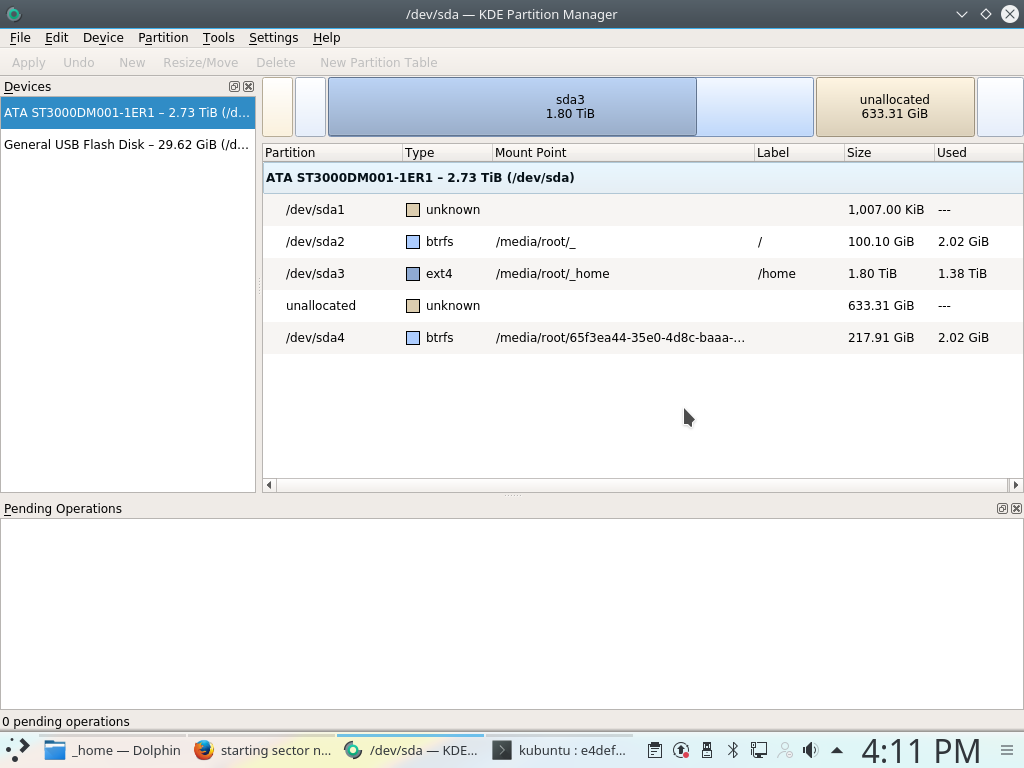Screen dimensions: 1024x768
Task: Open the software updates tray icon
Action: click(681, 750)
